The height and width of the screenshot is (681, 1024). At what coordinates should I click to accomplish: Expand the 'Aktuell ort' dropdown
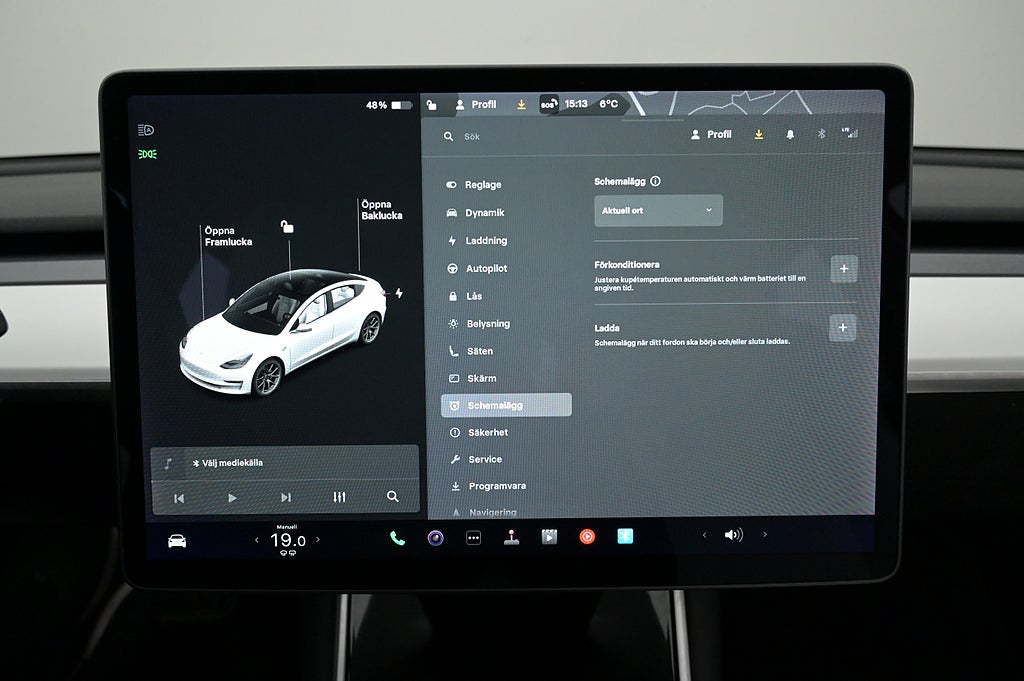pos(658,210)
